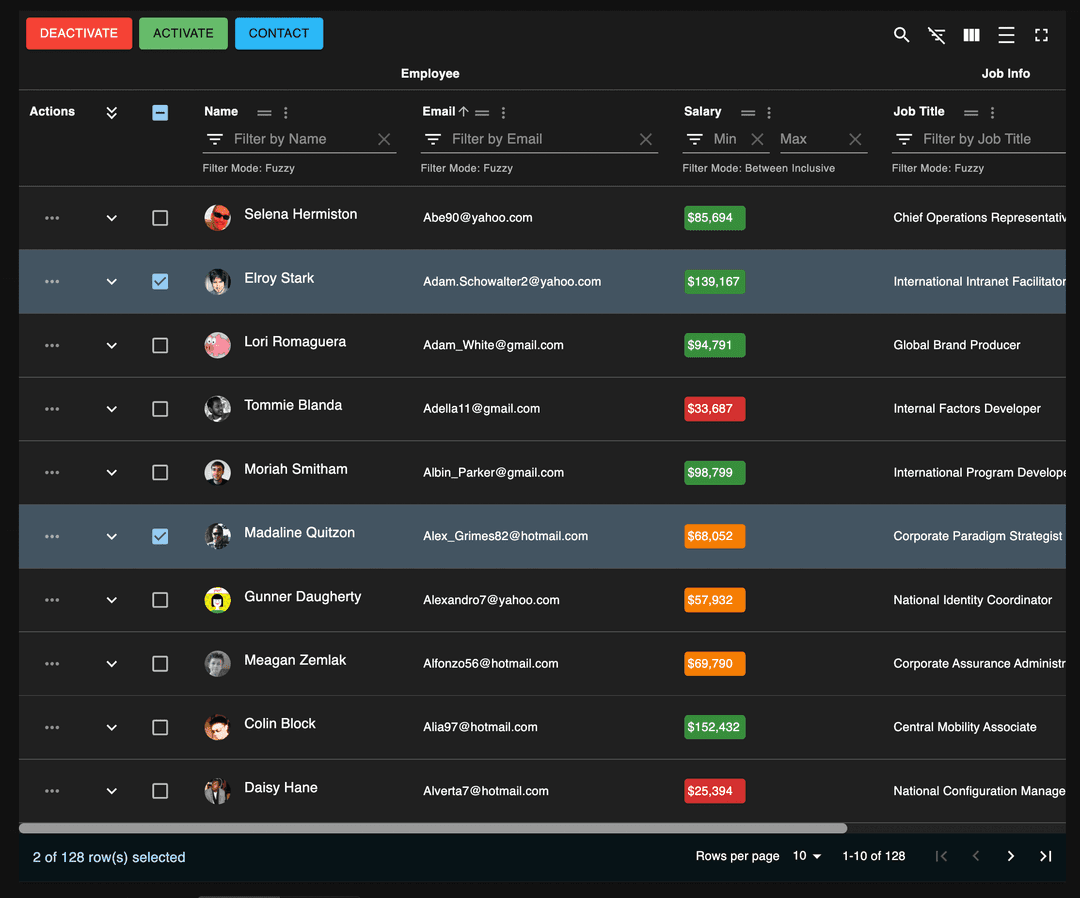Collapse all rows via the Actions header chevron
Viewport: 1080px width, 898px height.
[111, 112]
